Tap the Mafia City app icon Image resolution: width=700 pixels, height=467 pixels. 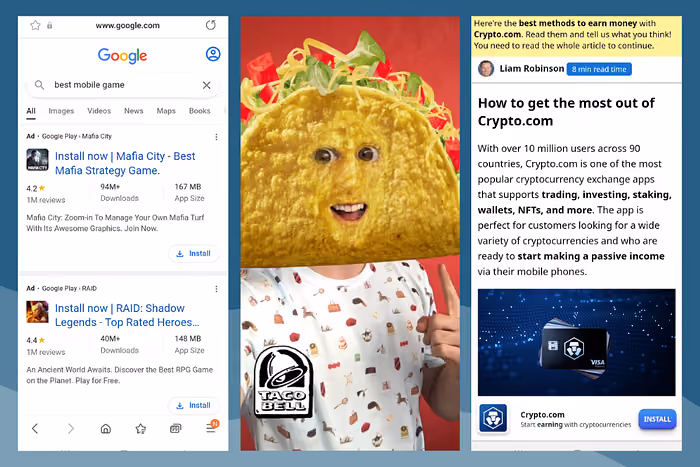pos(38,160)
